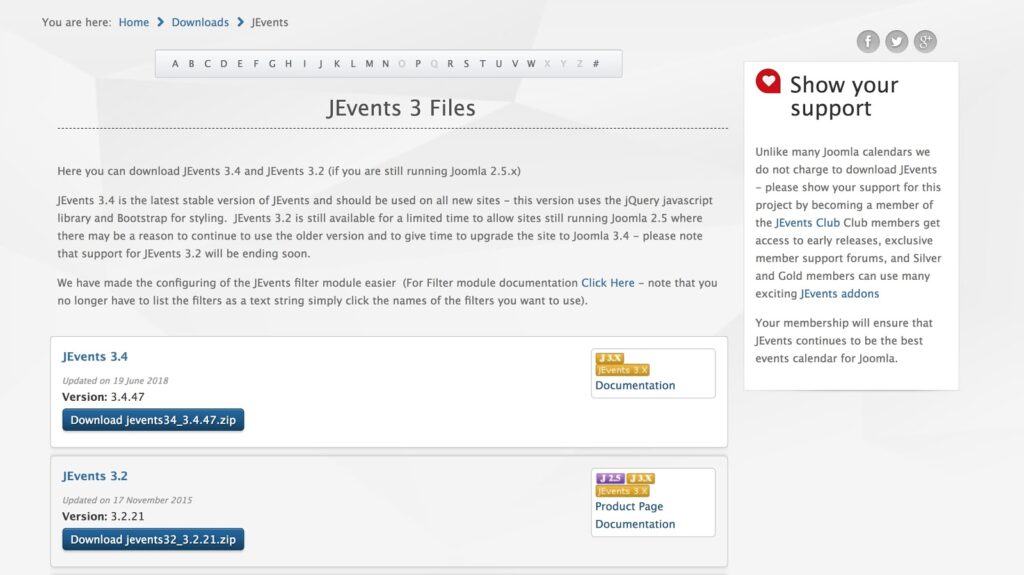
Task: Filter downloads by letter J
Action: click(321, 64)
